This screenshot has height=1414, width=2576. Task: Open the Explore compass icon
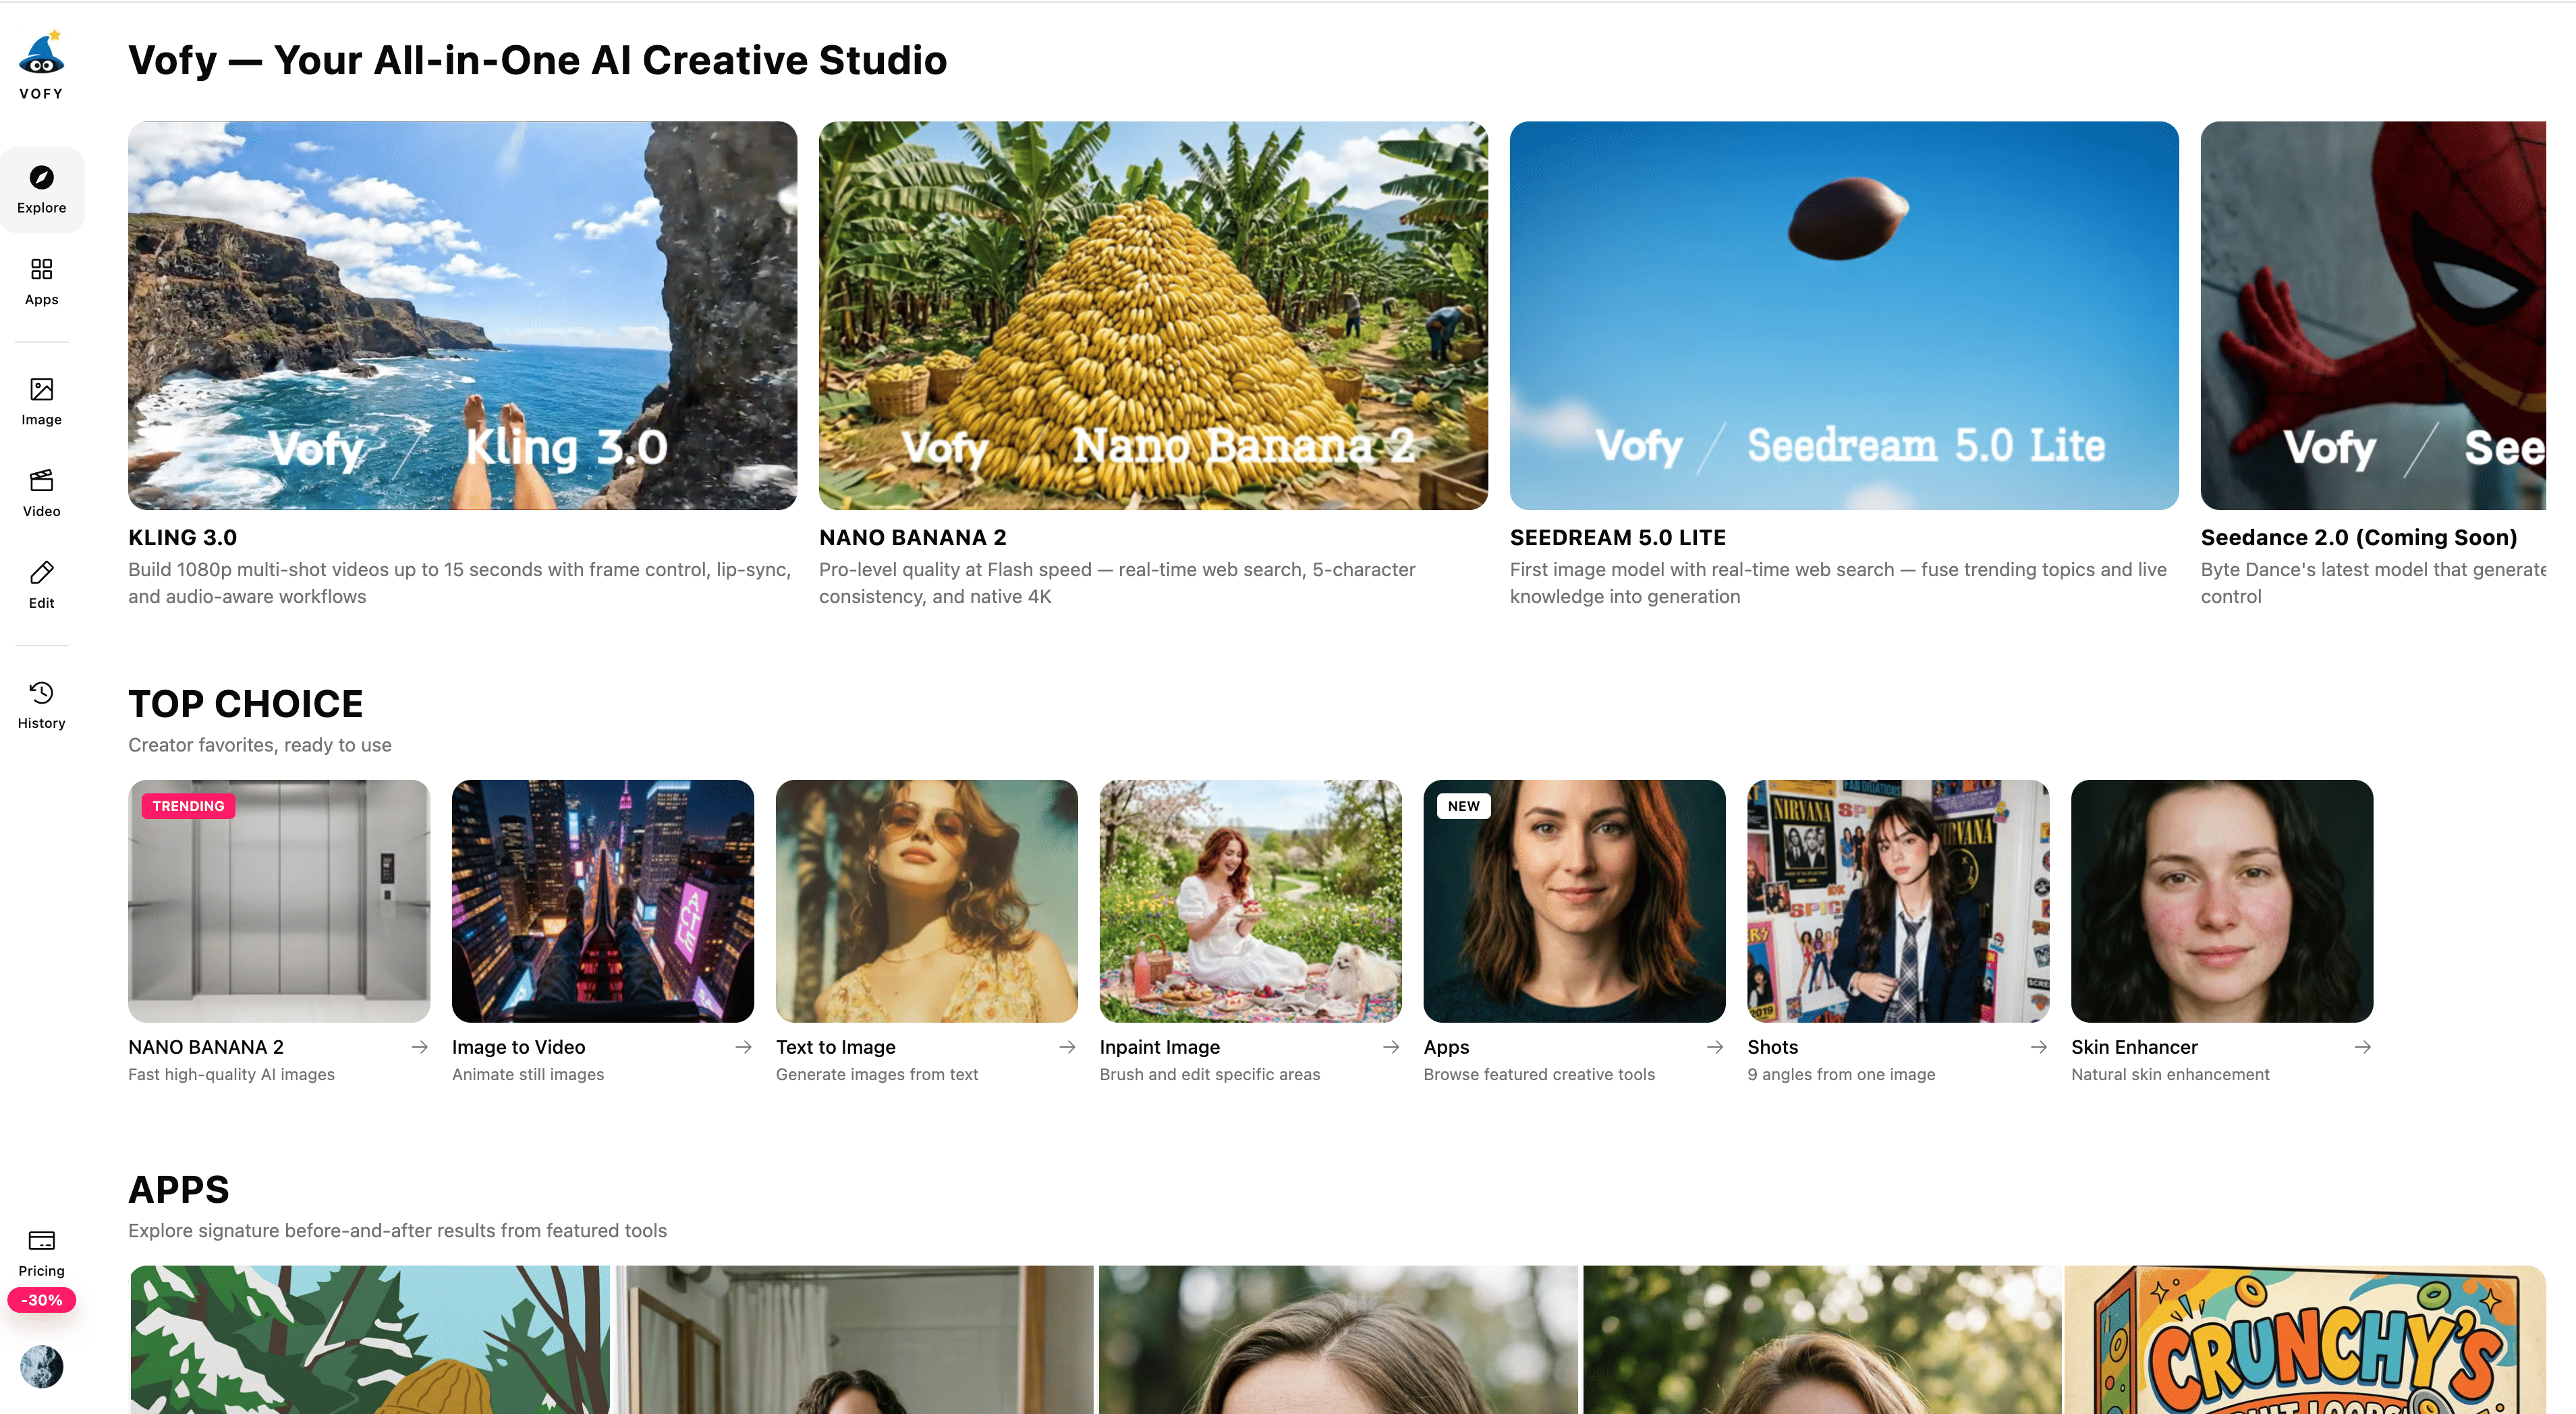pos(41,178)
